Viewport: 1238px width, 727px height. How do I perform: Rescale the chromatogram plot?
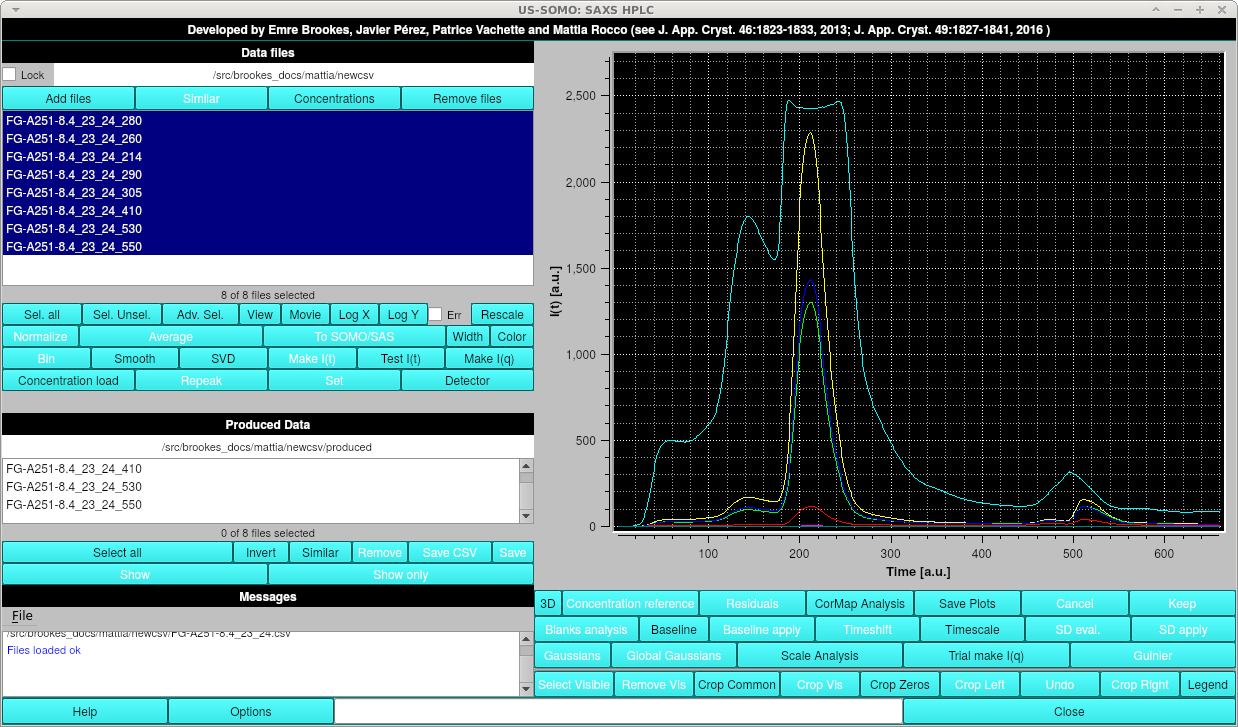tap(502, 313)
